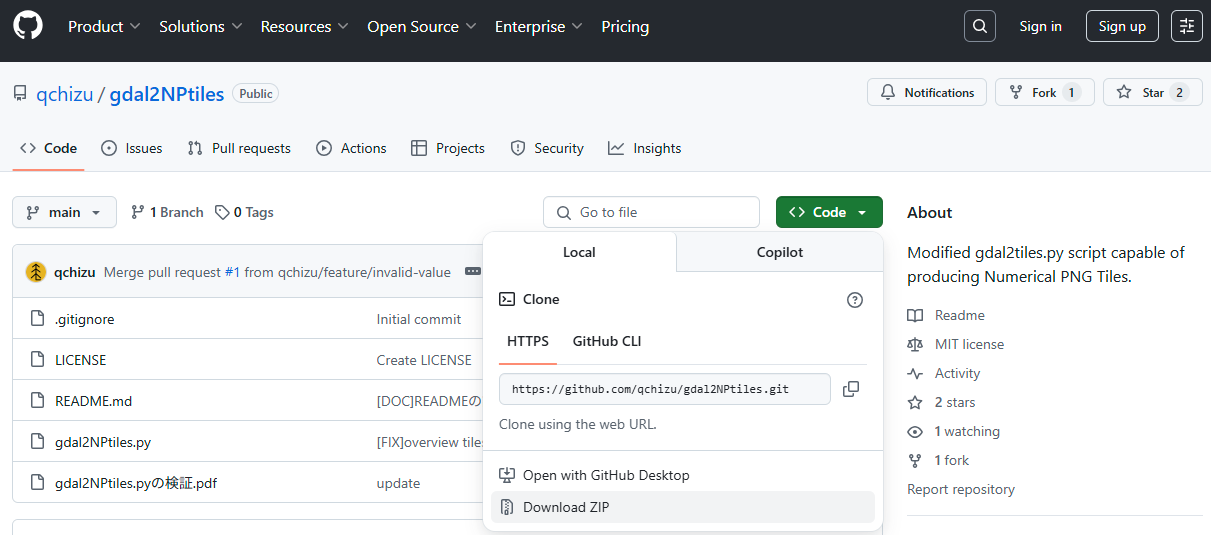Click the watching eye icon
Image resolution: width=1211 pixels, height=535 pixels.
(915, 432)
